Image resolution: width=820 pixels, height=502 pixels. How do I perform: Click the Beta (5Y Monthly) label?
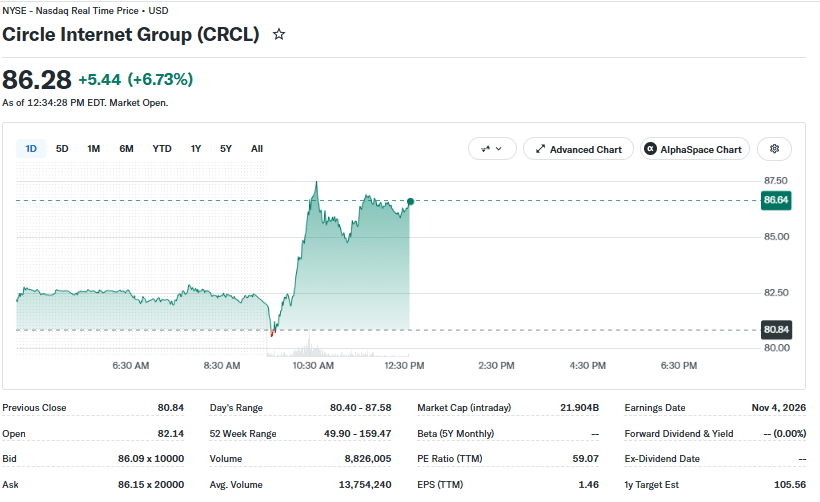click(455, 434)
